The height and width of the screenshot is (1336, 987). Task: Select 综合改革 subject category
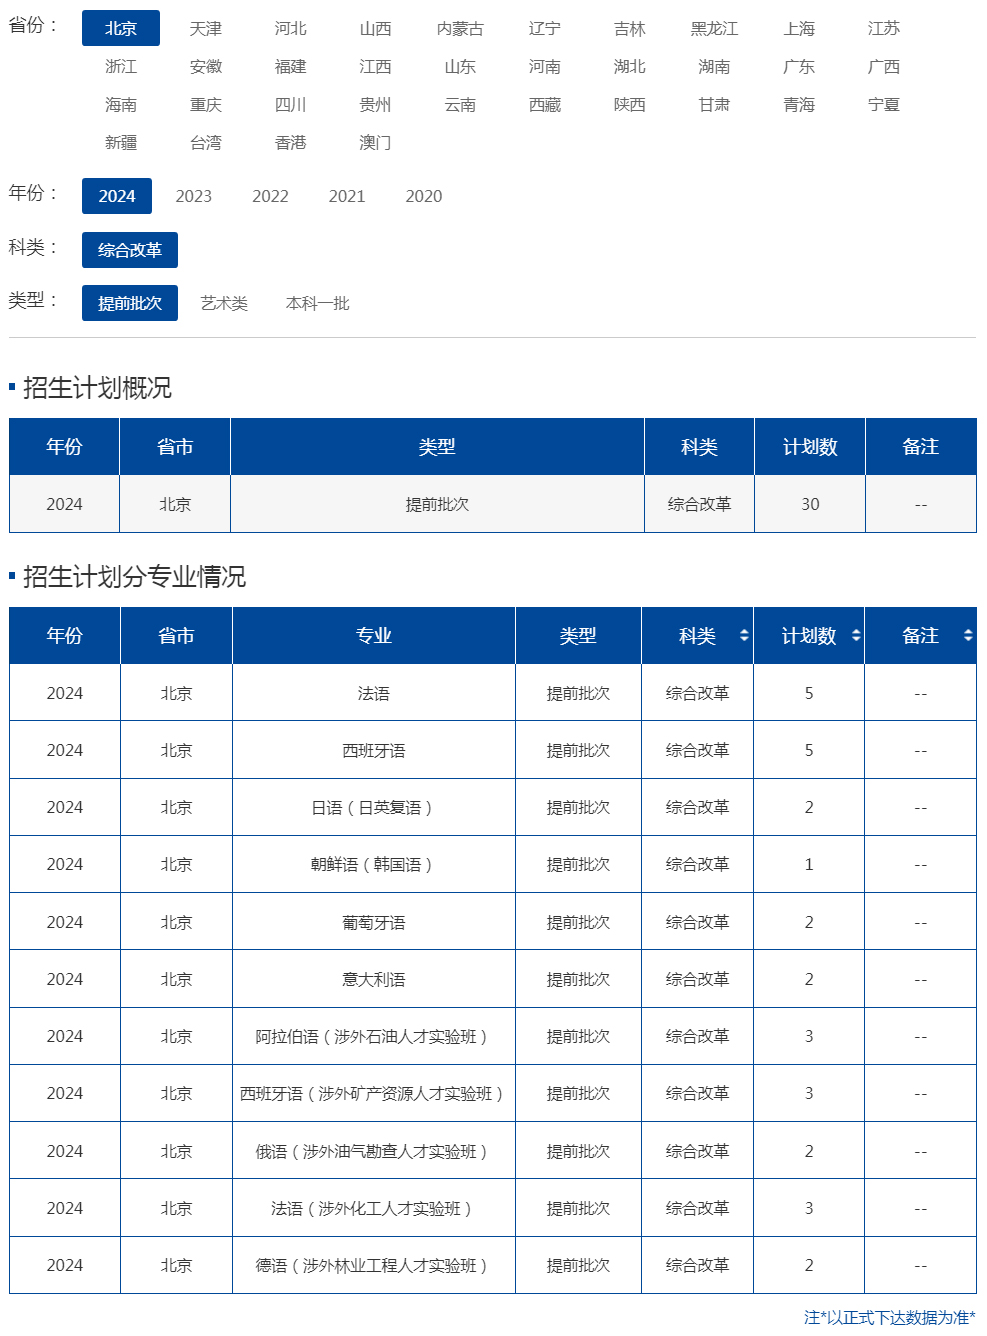pyautogui.click(x=130, y=250)
